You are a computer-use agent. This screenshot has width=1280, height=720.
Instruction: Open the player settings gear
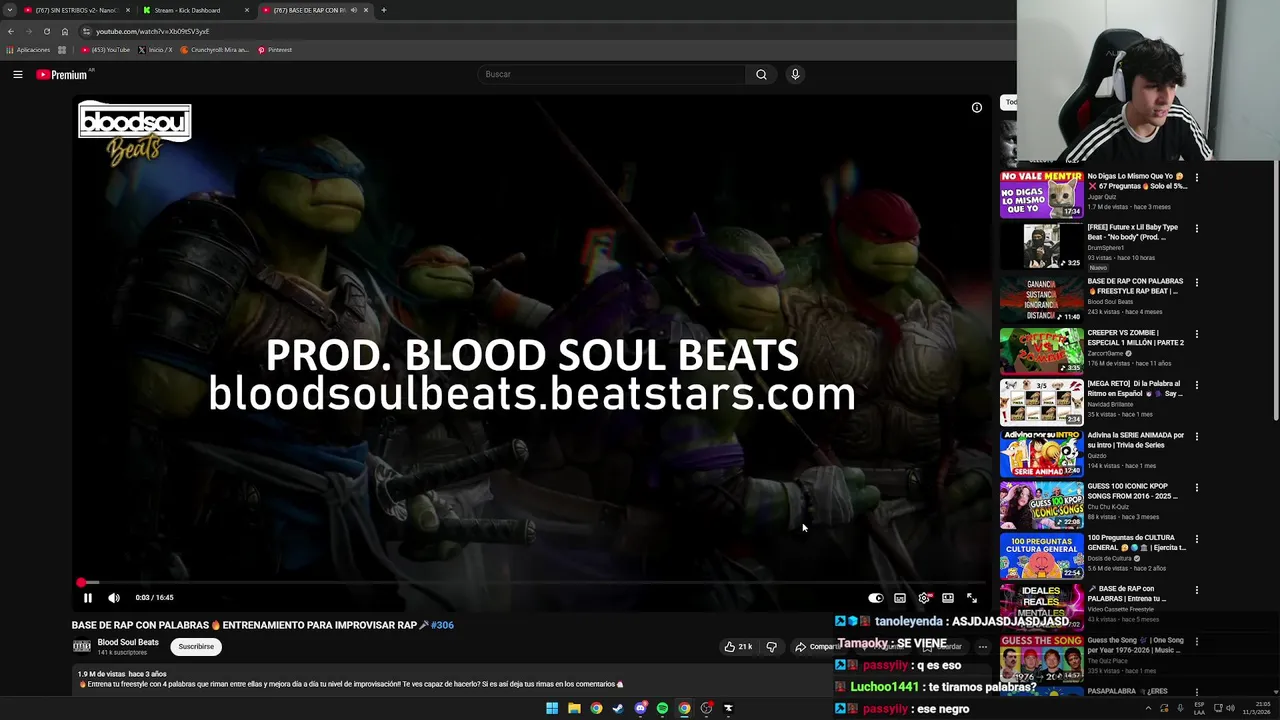click(x=924, y=598)
